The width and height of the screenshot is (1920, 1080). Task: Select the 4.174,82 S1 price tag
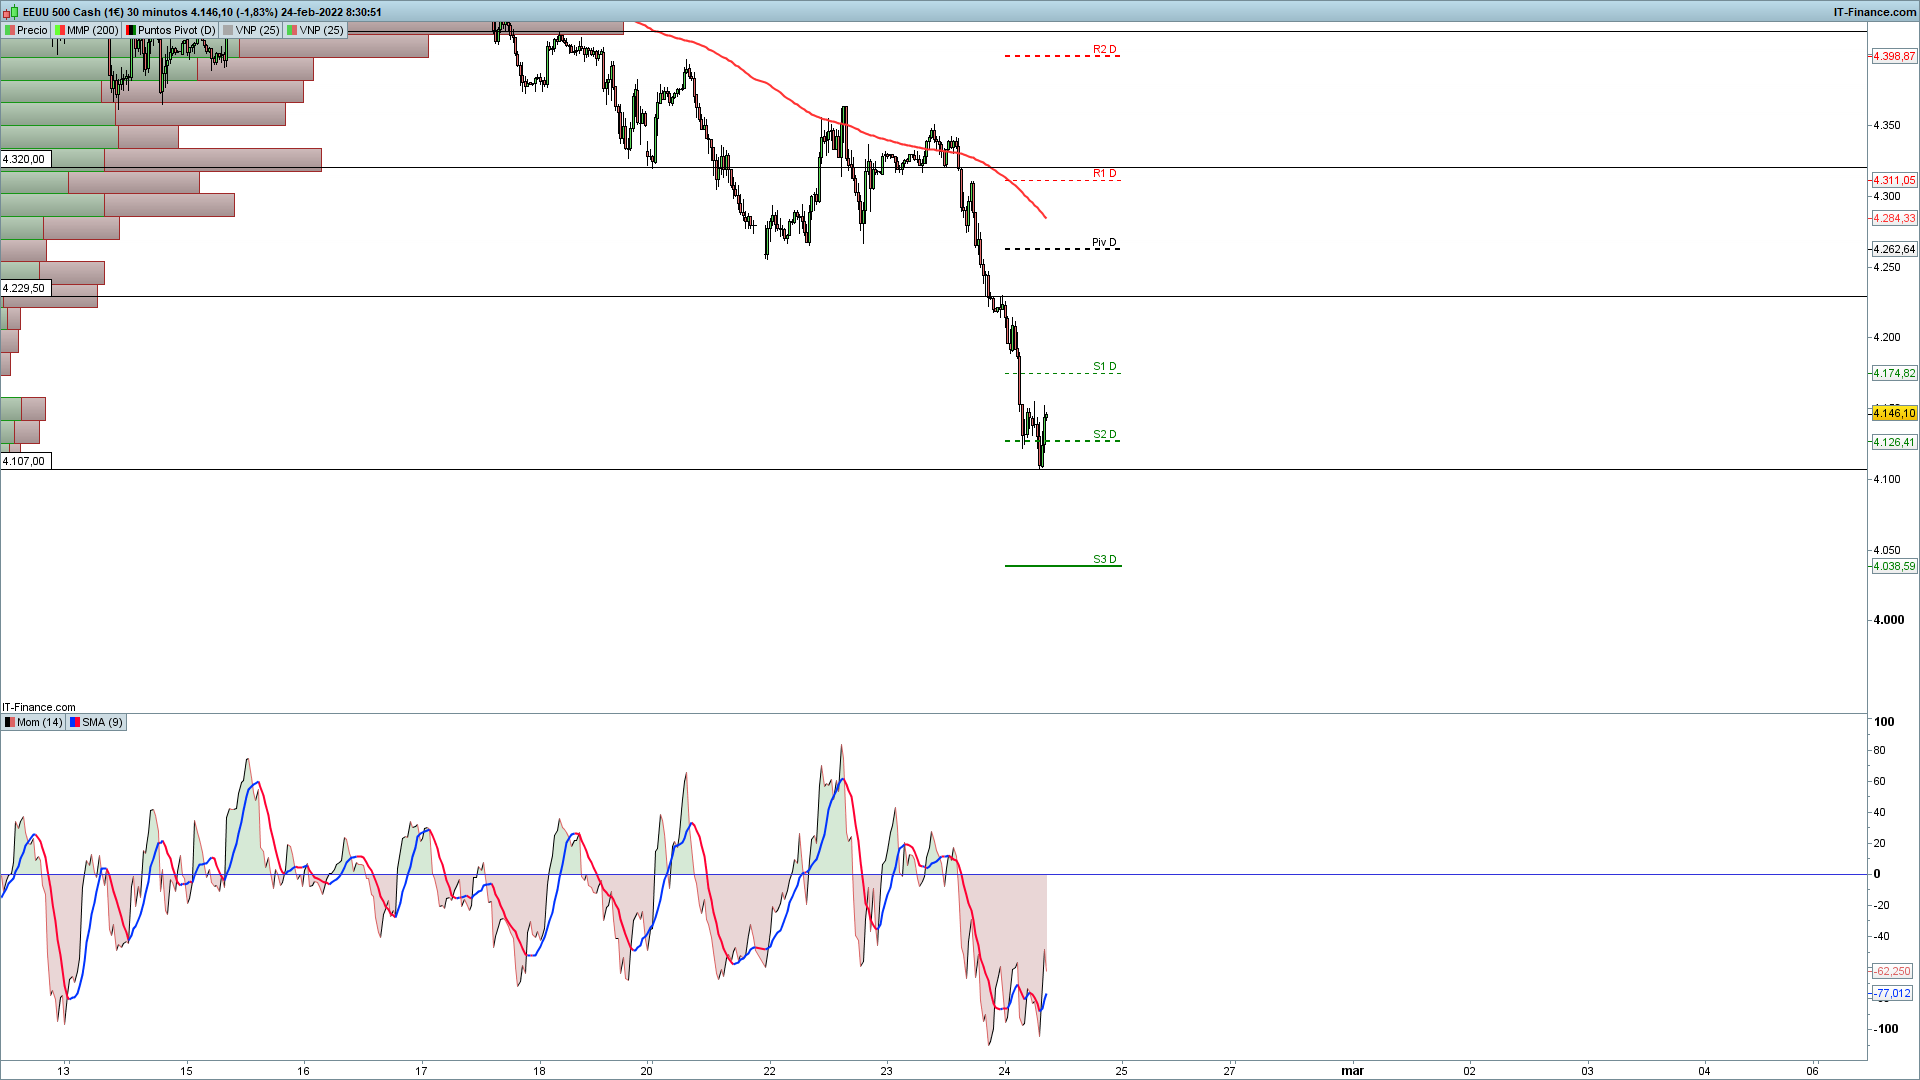(1894, 373)
